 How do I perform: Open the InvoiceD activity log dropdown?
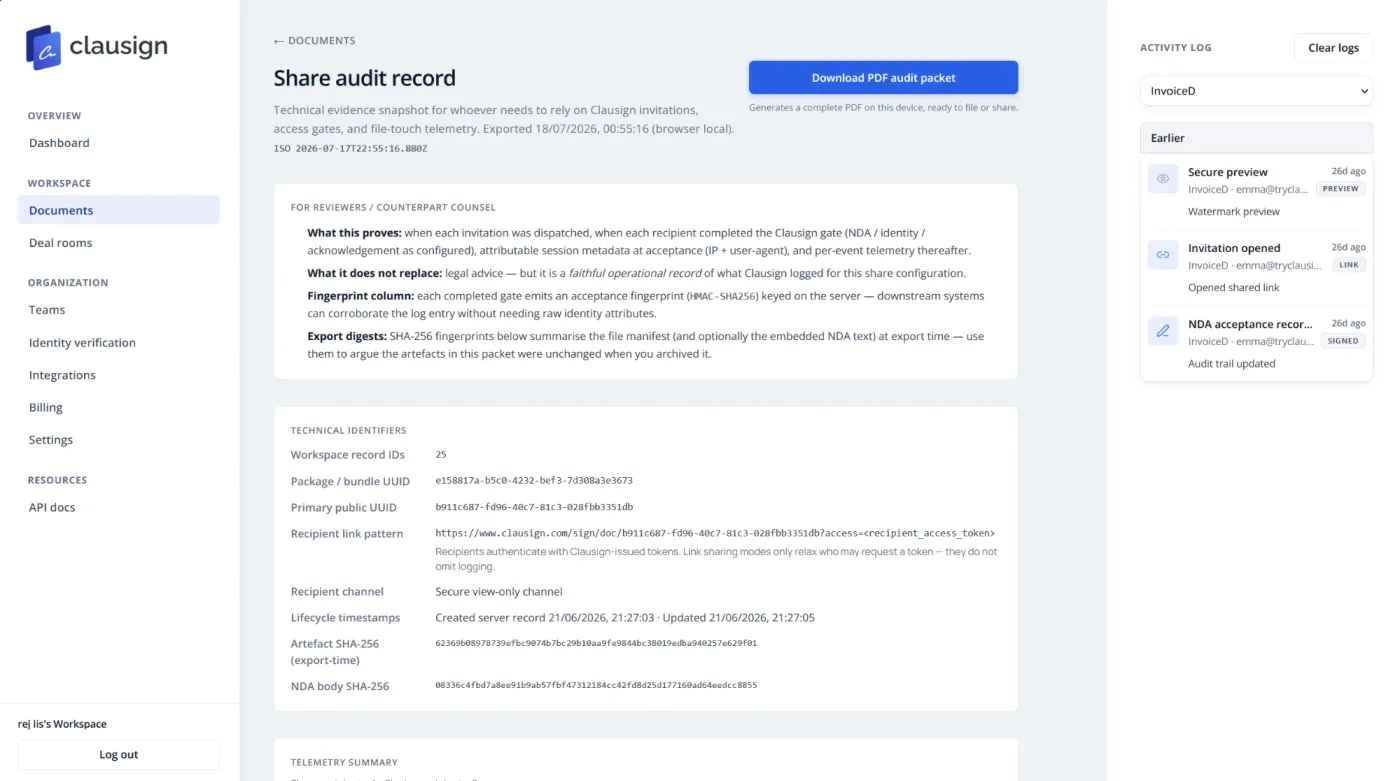pyautogui.click(x=1256, y=91)
